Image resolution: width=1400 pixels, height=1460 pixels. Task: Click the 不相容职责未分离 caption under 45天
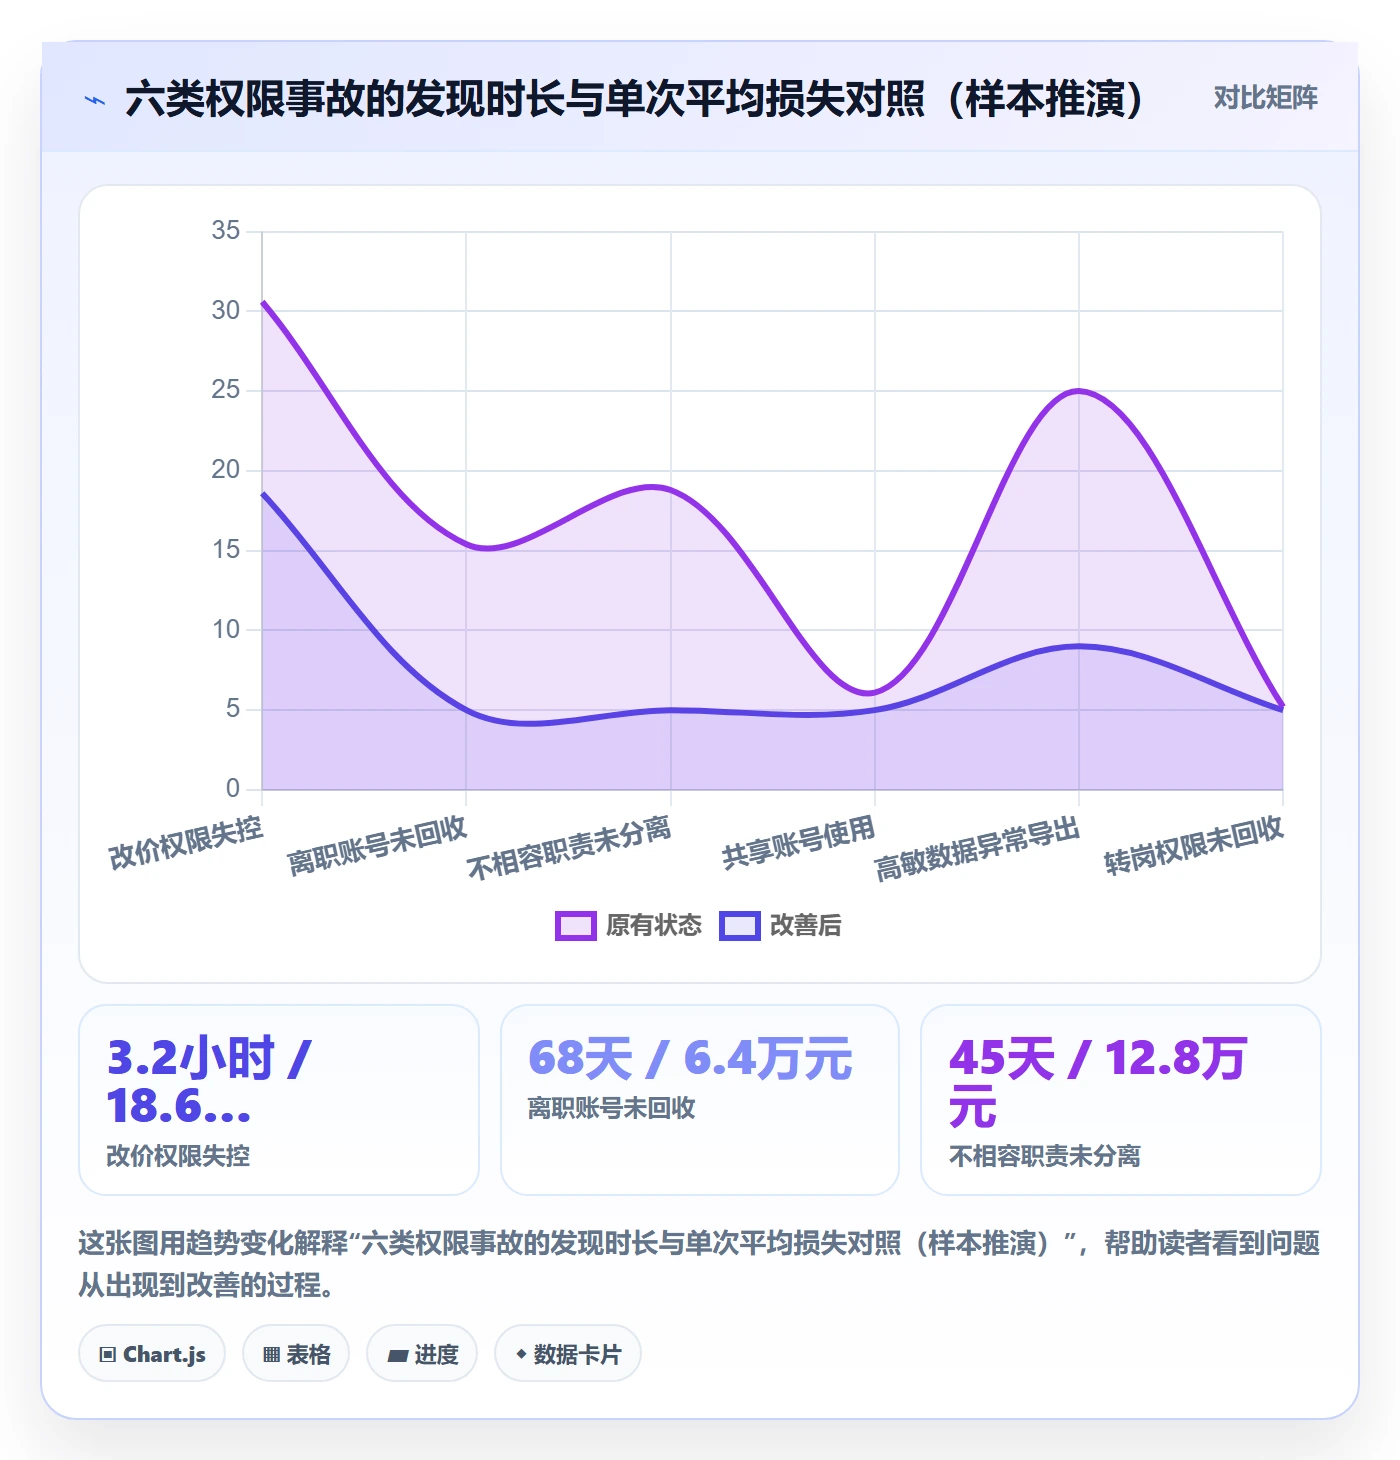click(1044, 1156)
